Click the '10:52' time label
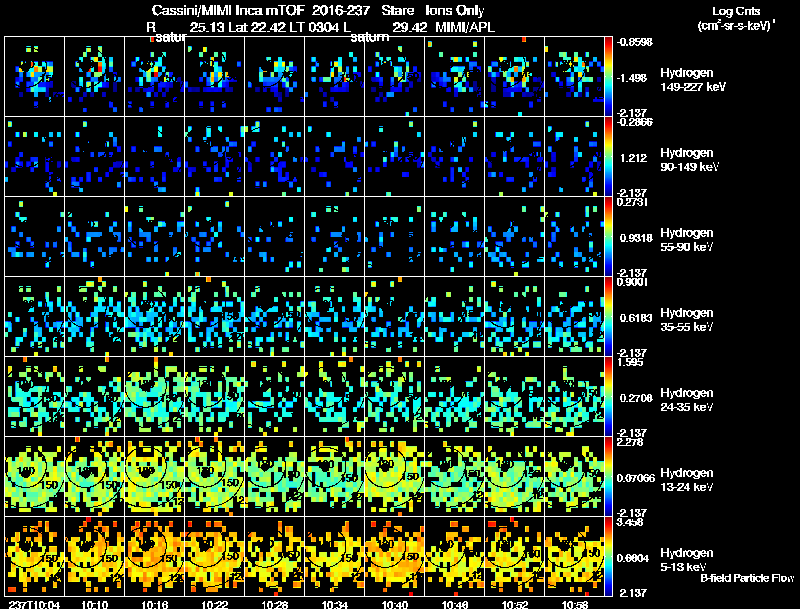This screenshot has height=609, width=800. click(x=515, y=605)
